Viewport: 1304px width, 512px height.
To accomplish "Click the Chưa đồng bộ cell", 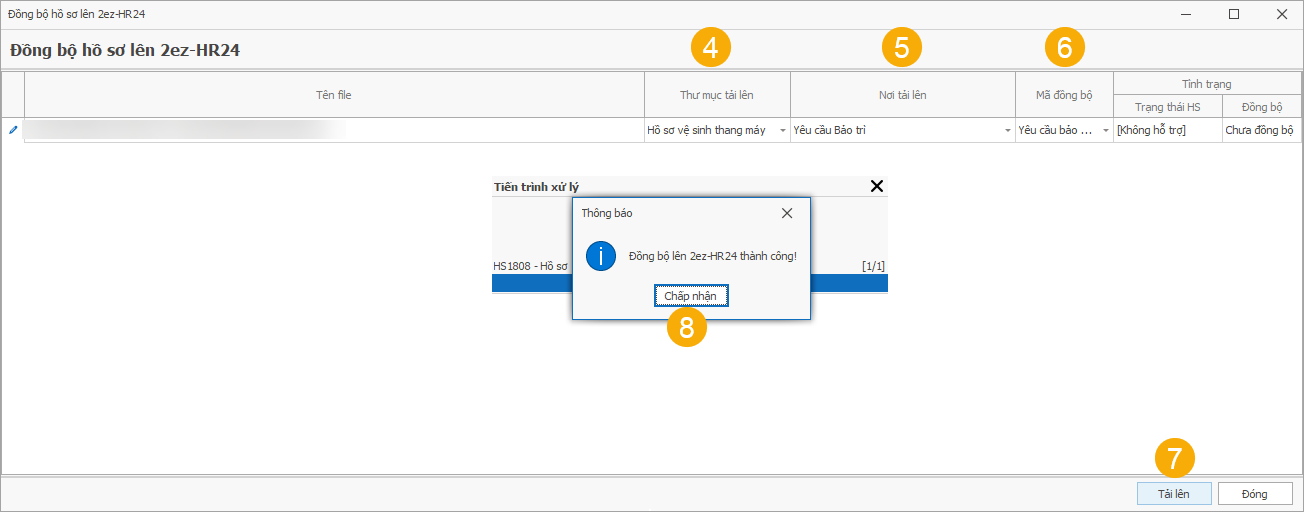I will [1262, 131].
